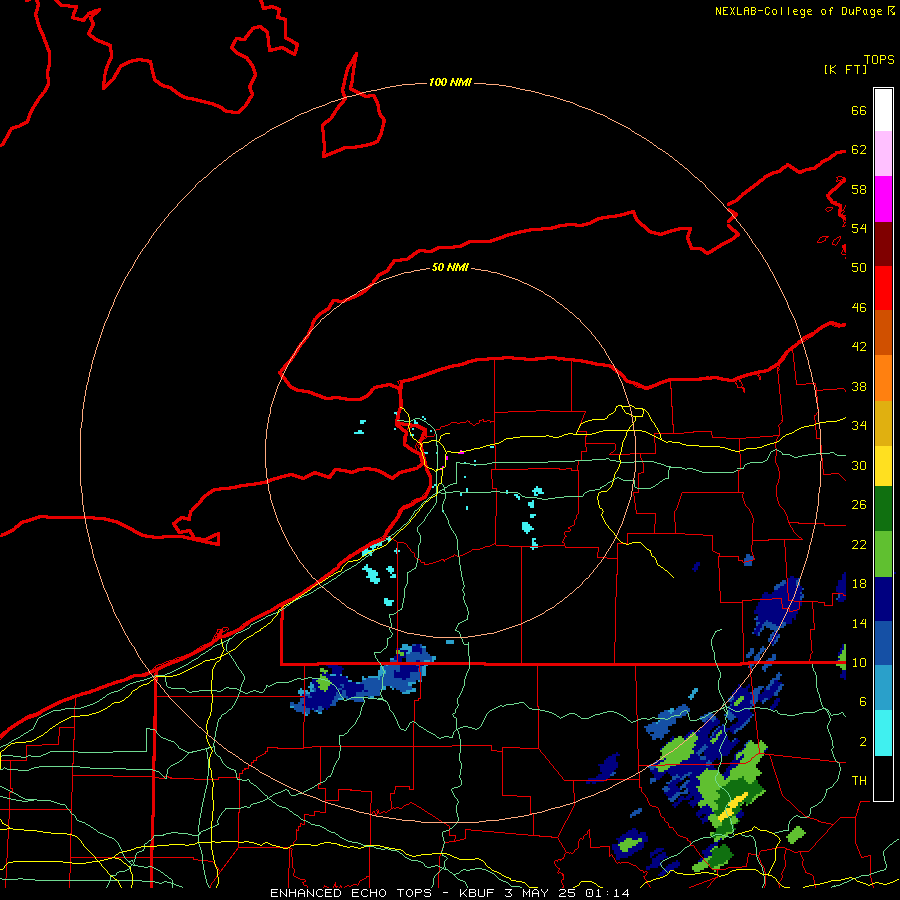This screenshot has width=900, height=900.
Task: Click the light pink legend swatch
Action: click(x=883, y=154)
